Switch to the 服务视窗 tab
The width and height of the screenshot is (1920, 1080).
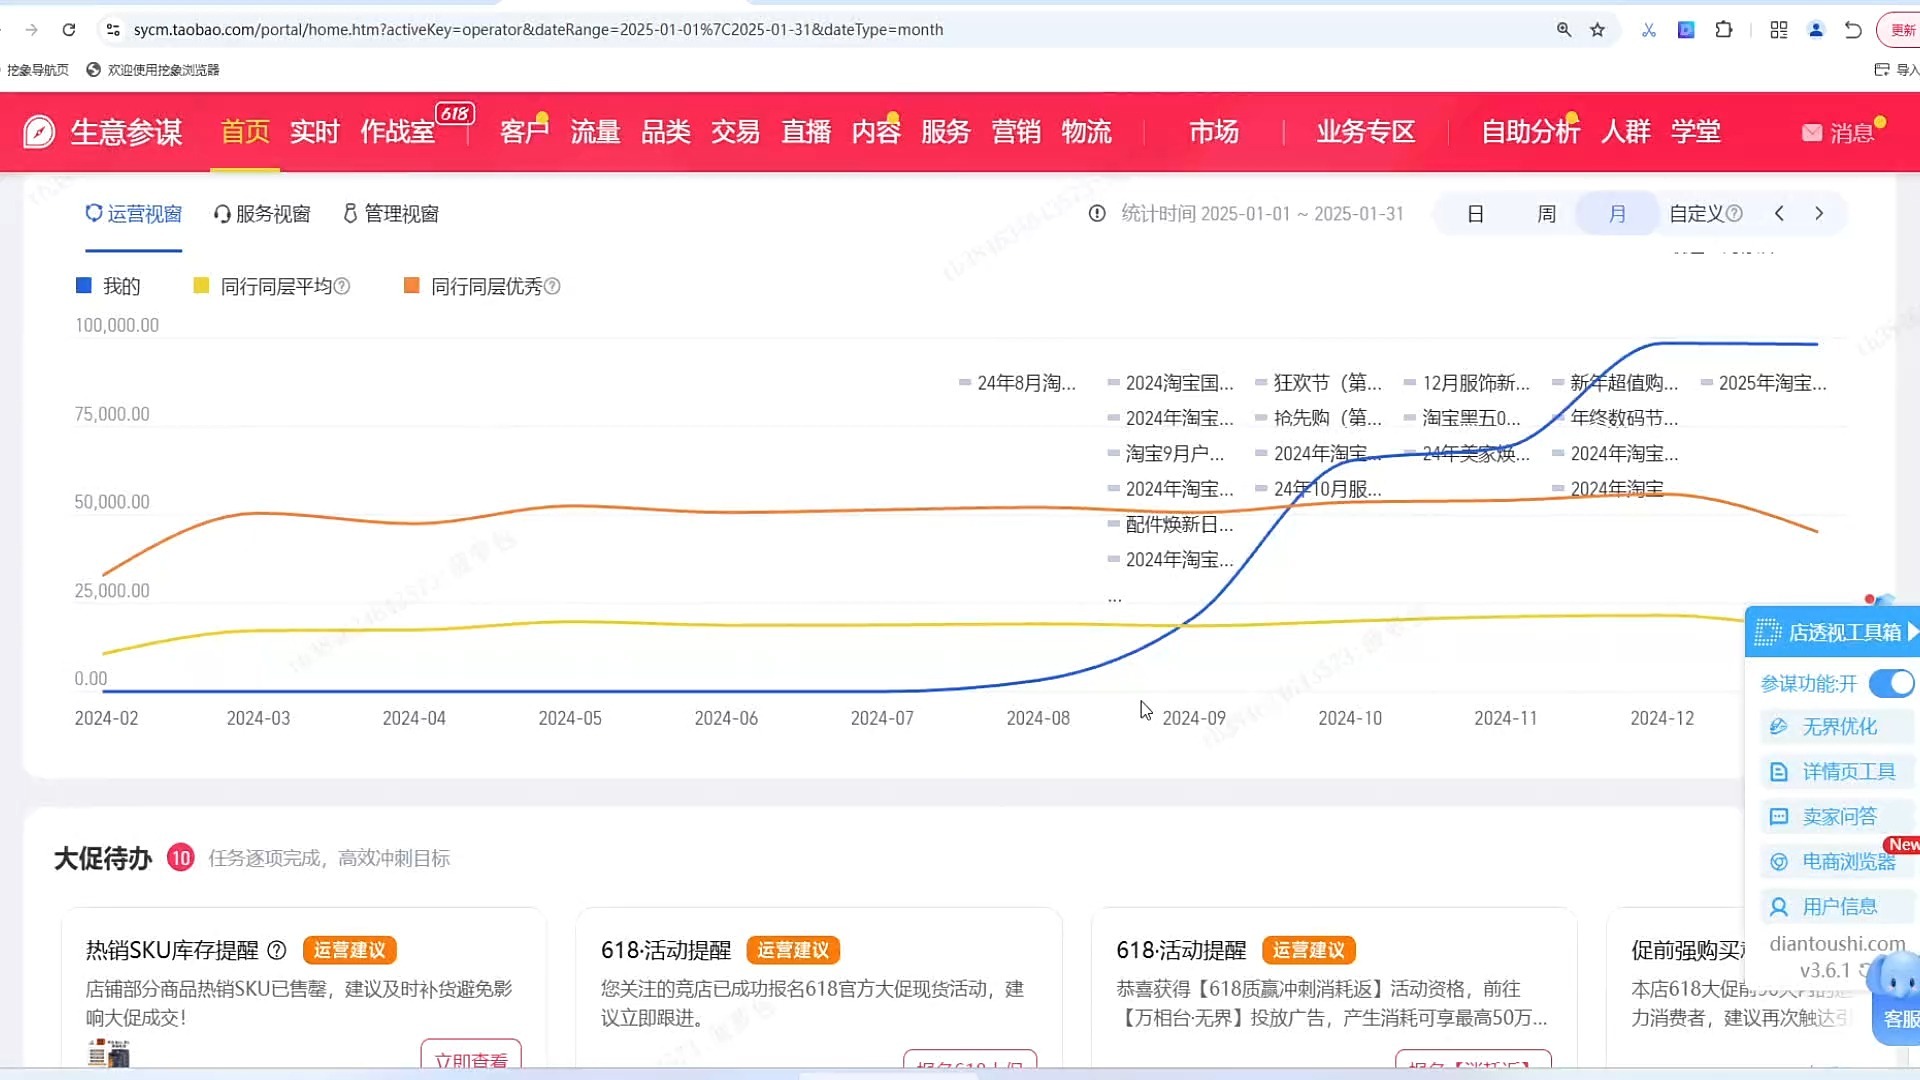coord(262,214)
